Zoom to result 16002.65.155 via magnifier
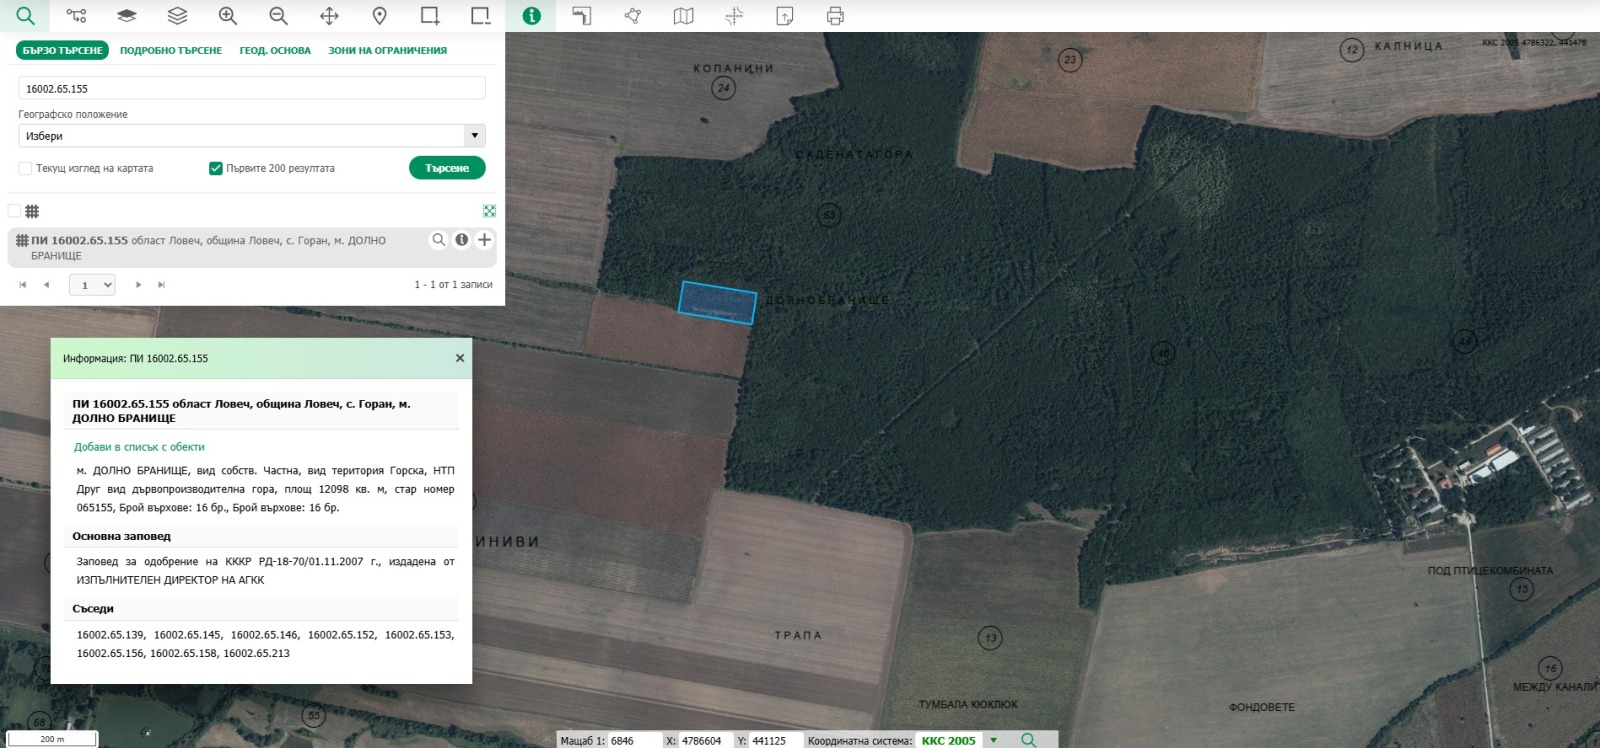 [x=438, y=240]
